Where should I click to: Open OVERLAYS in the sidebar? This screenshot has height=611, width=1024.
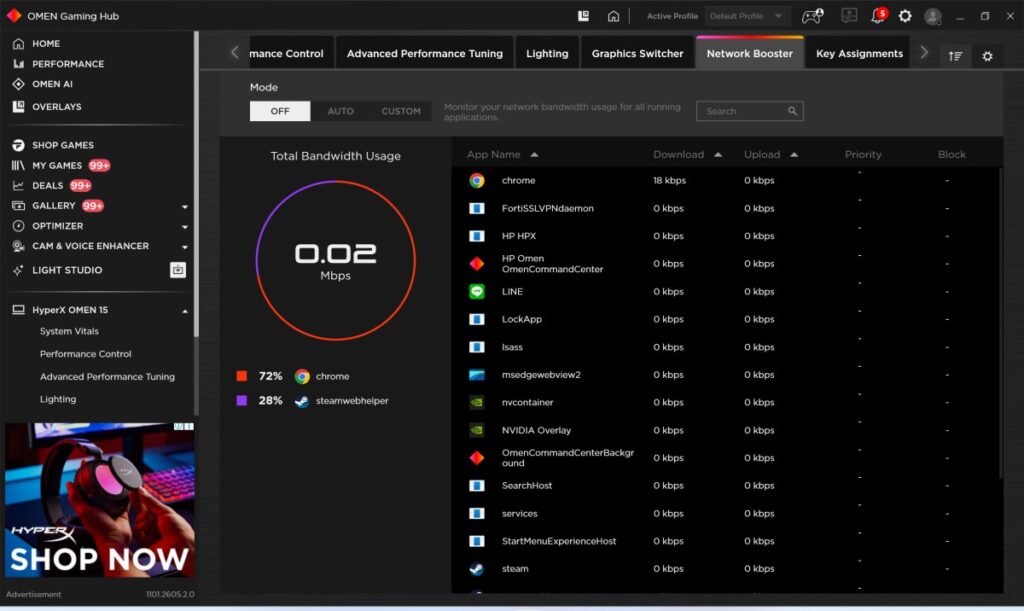(x=57, y=106)
